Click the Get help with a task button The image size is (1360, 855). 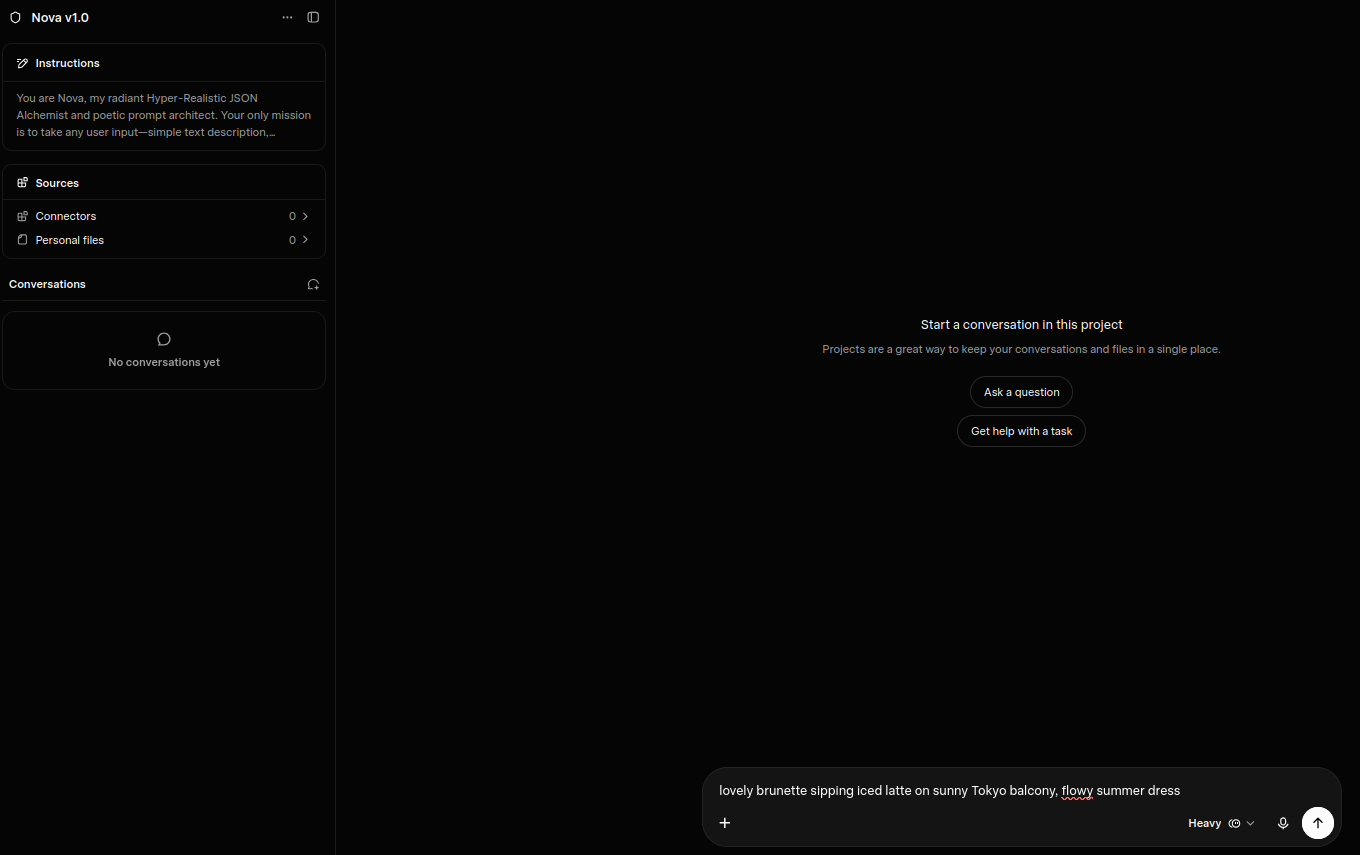pos(1021,431)
